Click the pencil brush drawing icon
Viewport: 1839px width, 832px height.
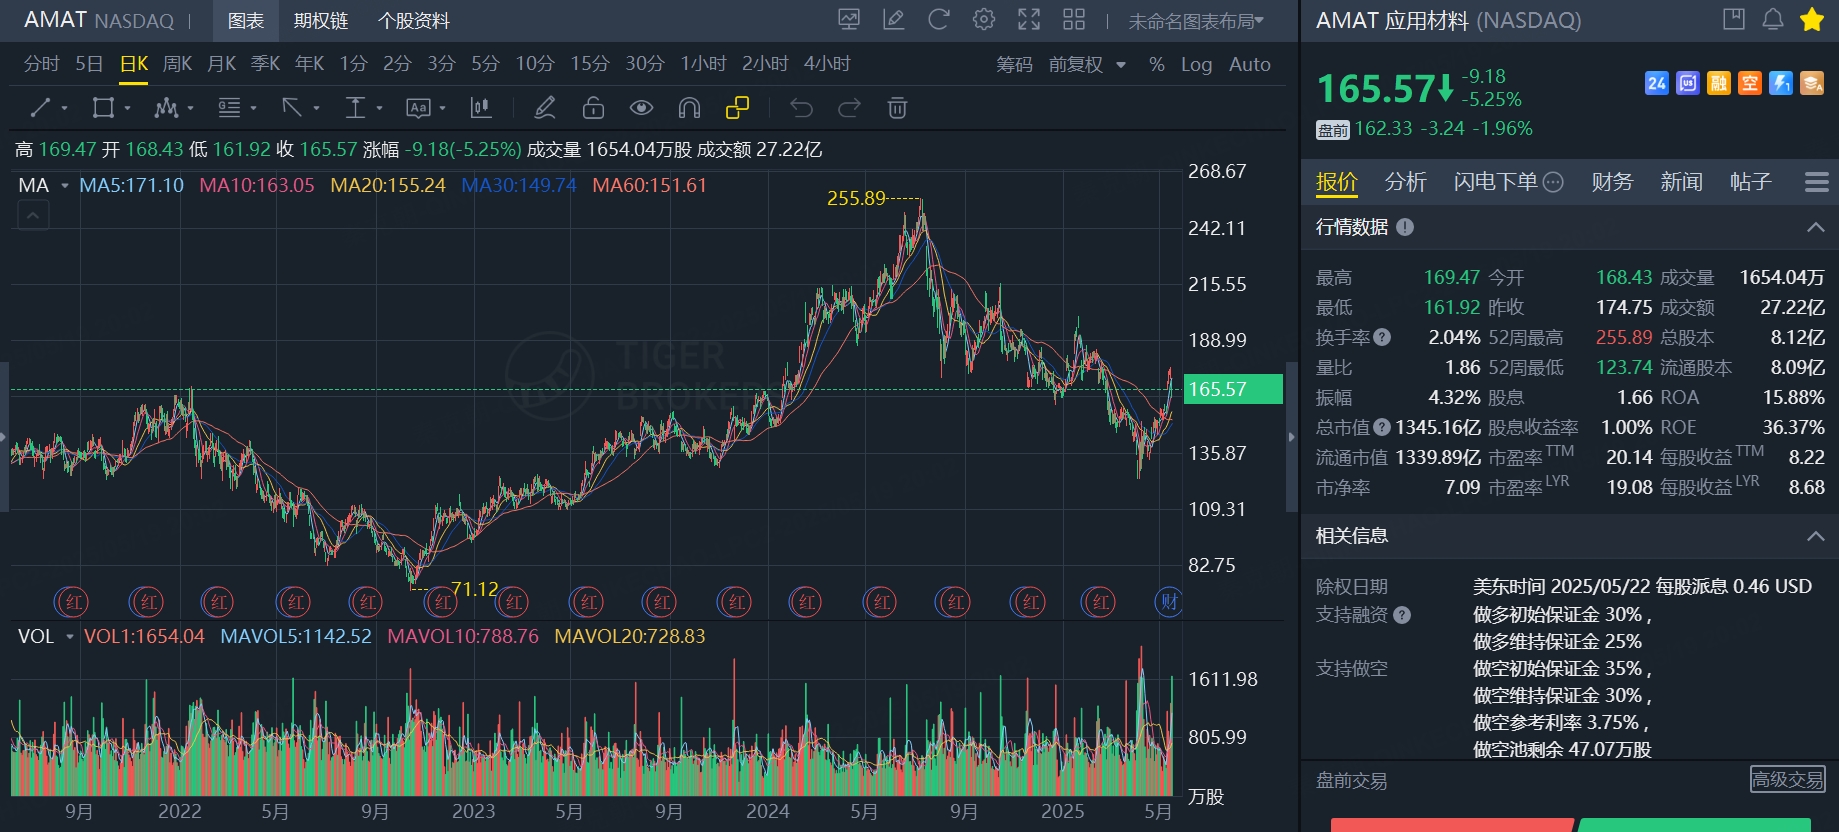pyautogui.click(x=545, y=108)
